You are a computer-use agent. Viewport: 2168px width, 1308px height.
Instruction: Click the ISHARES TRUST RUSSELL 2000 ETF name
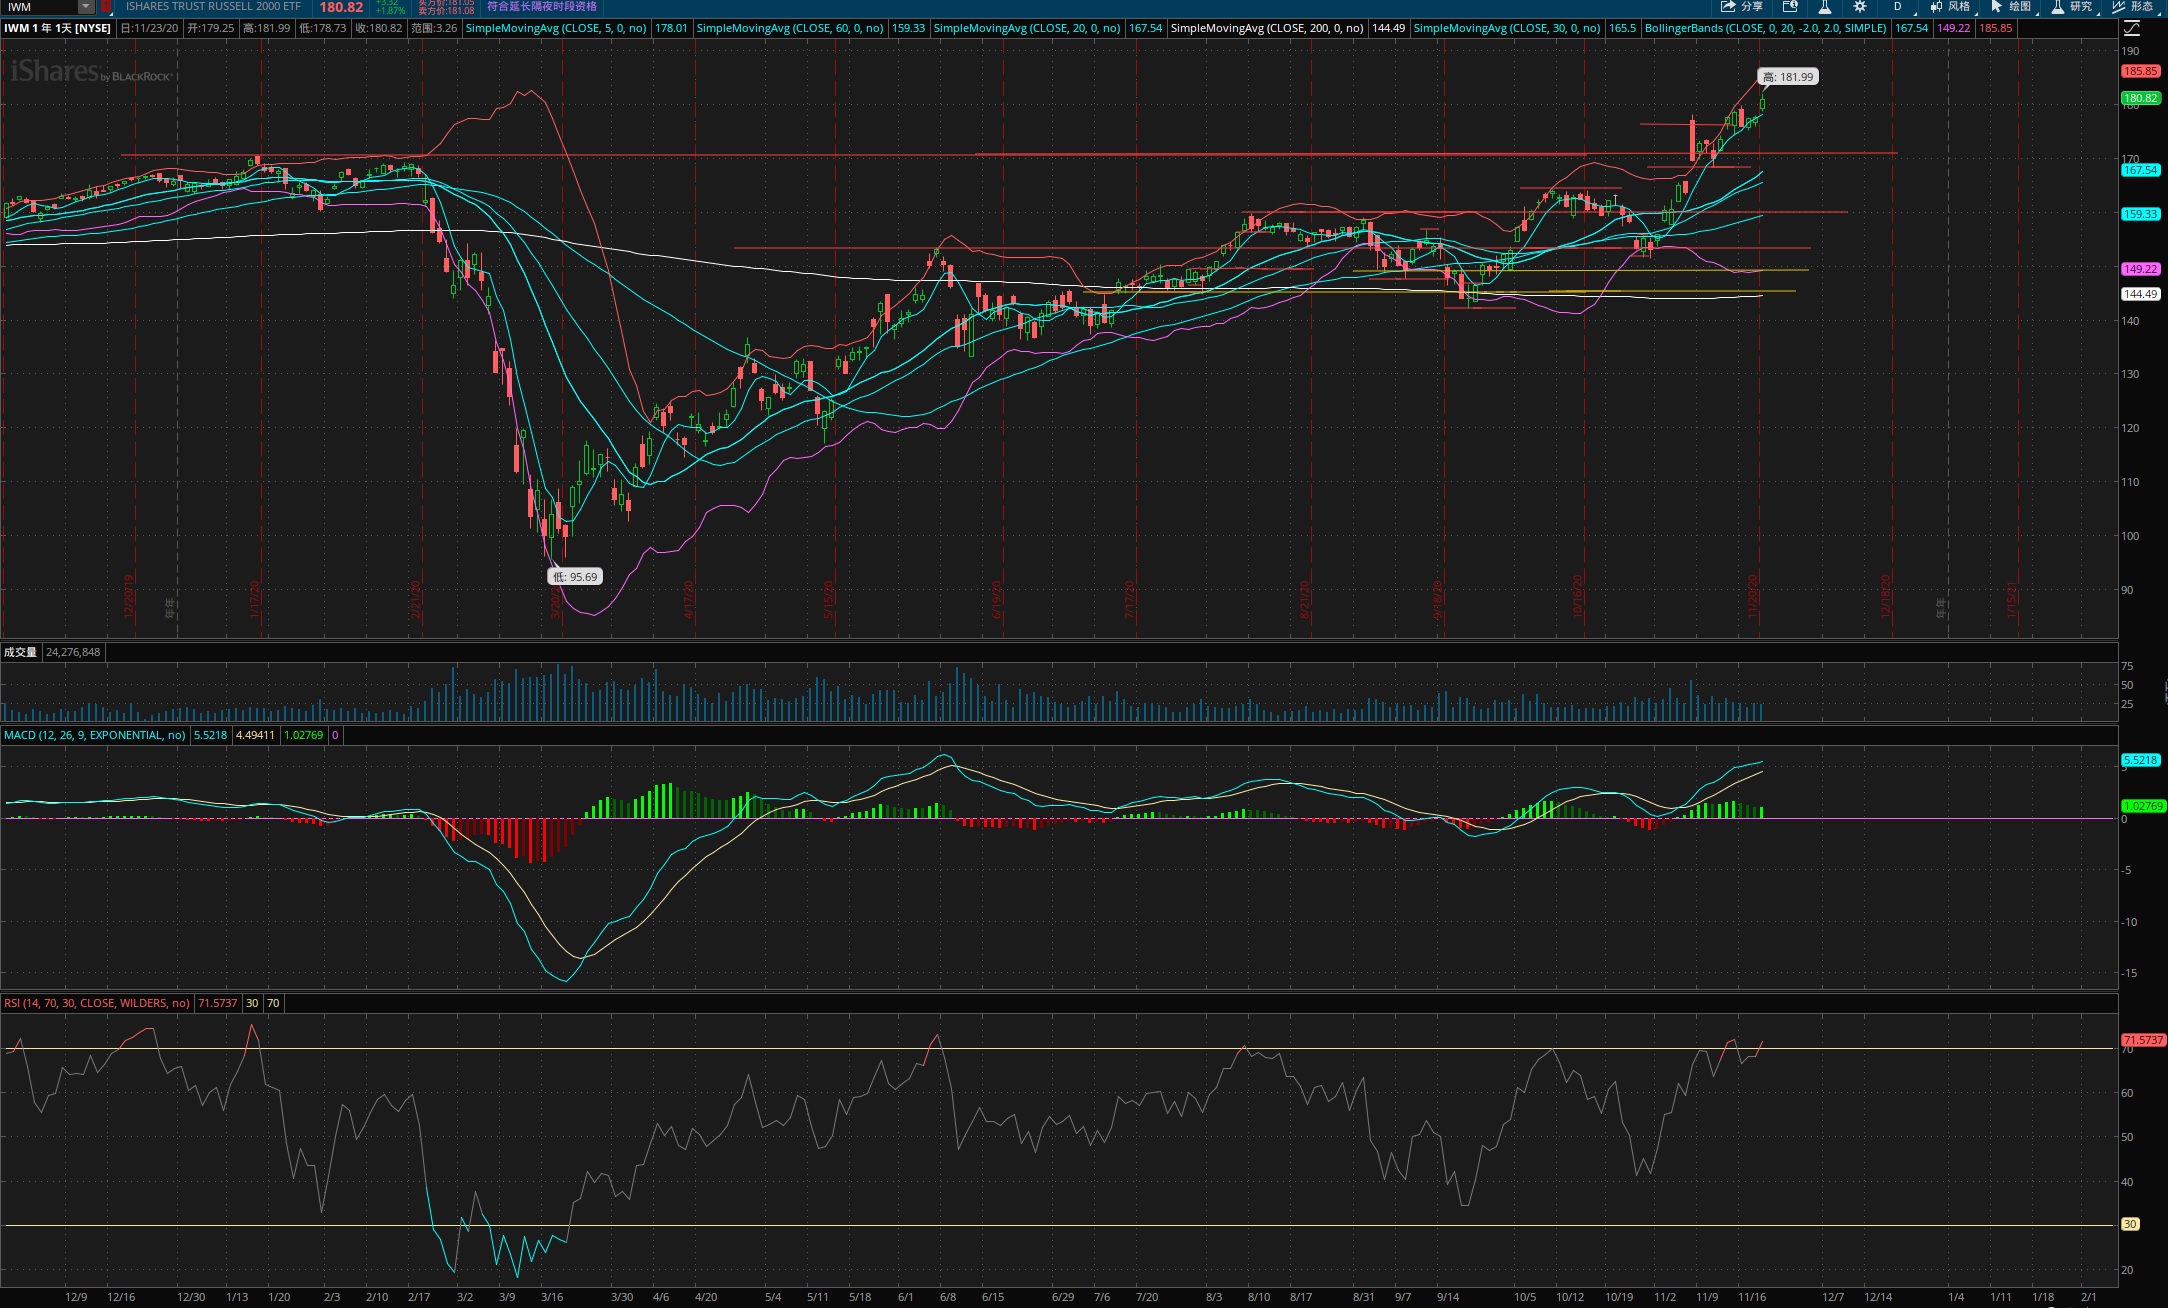tap(213, 7)
